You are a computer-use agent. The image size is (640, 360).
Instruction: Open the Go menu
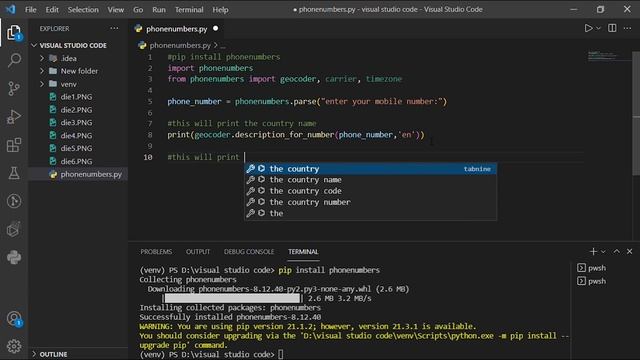138,9
